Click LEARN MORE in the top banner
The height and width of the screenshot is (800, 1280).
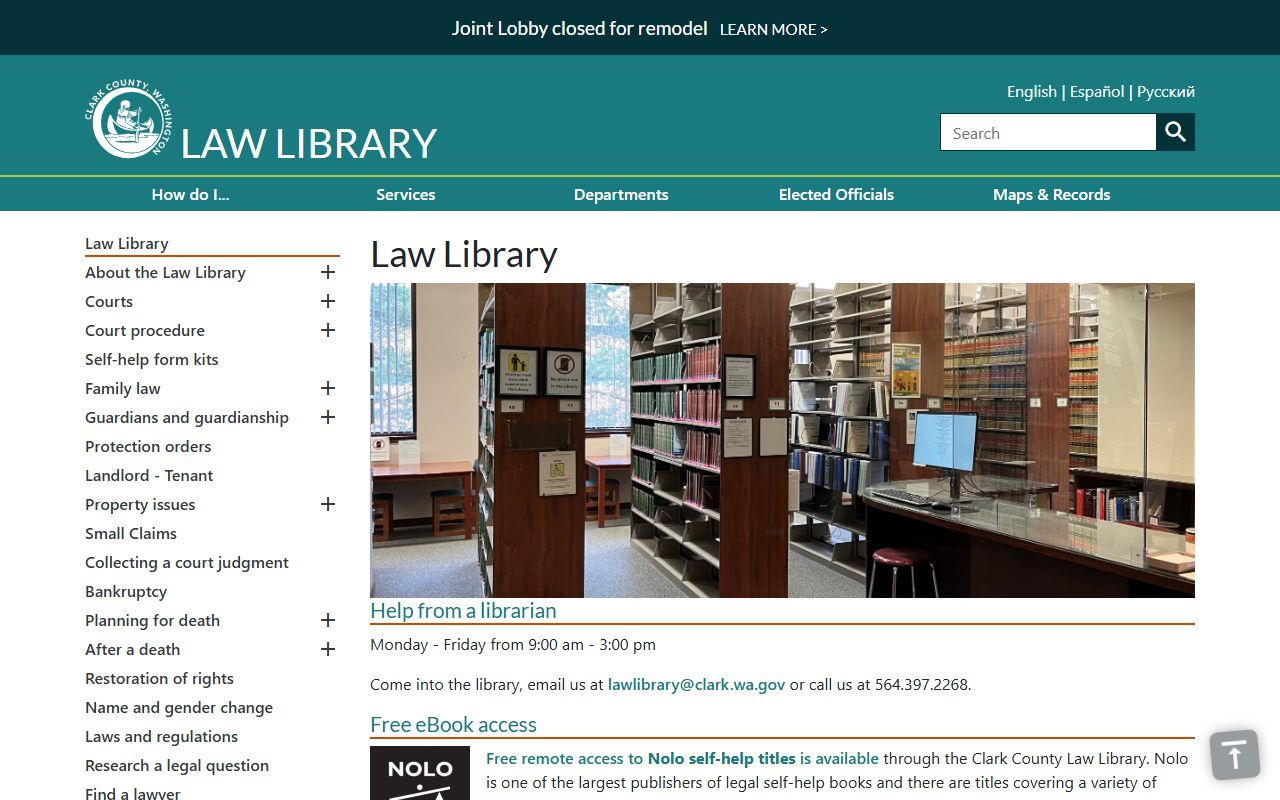[x=773, y=29]
